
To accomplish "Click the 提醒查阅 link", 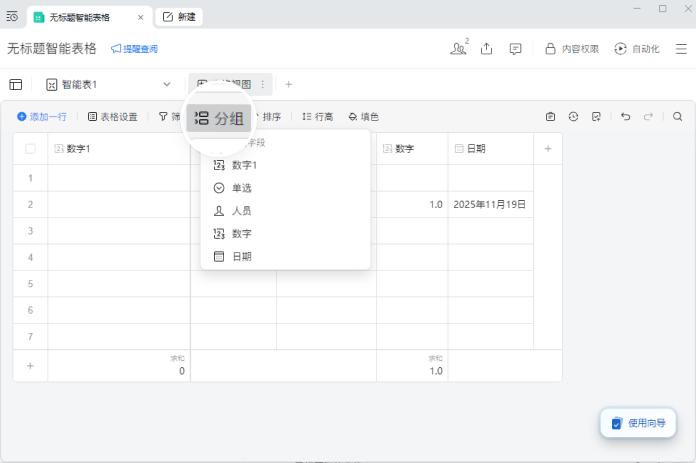I will pyautogui.click(x=134, y=49).
